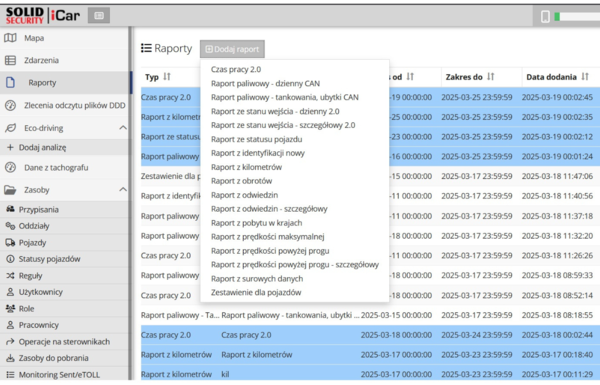Sort by Data dodania column arrows
The width and height of the screenshot is (600, 385).
tap(585, 77)
